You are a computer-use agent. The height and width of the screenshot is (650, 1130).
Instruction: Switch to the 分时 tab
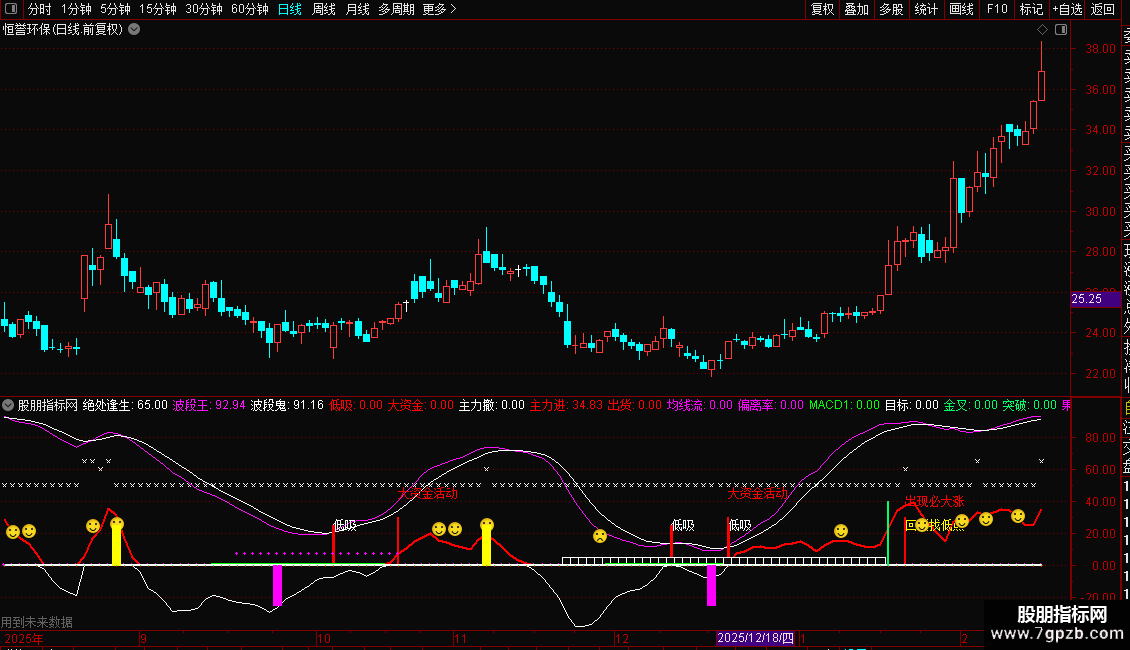[40, 9]
